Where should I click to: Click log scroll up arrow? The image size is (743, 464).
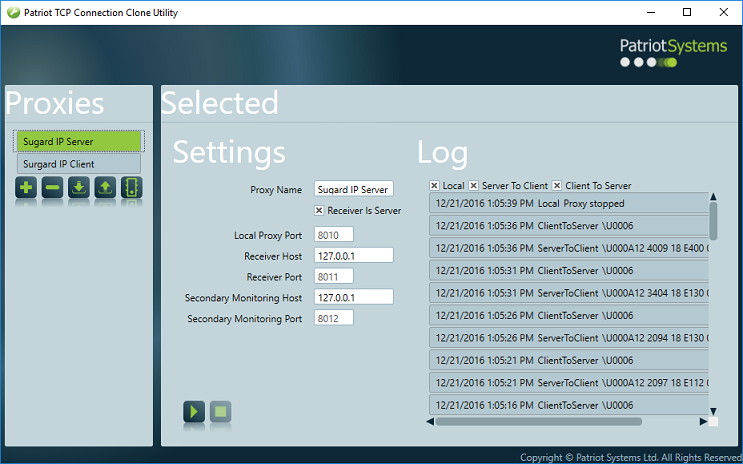pos(713,197)
